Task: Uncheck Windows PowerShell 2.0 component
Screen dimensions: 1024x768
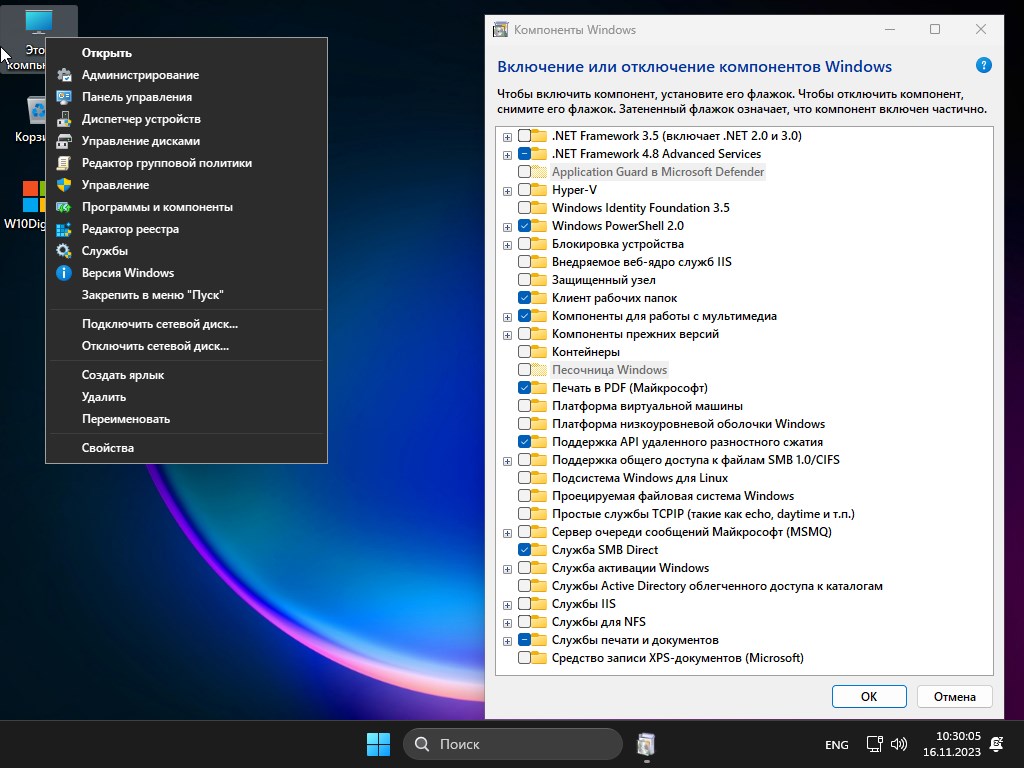Action: click(x=525, y=226)
